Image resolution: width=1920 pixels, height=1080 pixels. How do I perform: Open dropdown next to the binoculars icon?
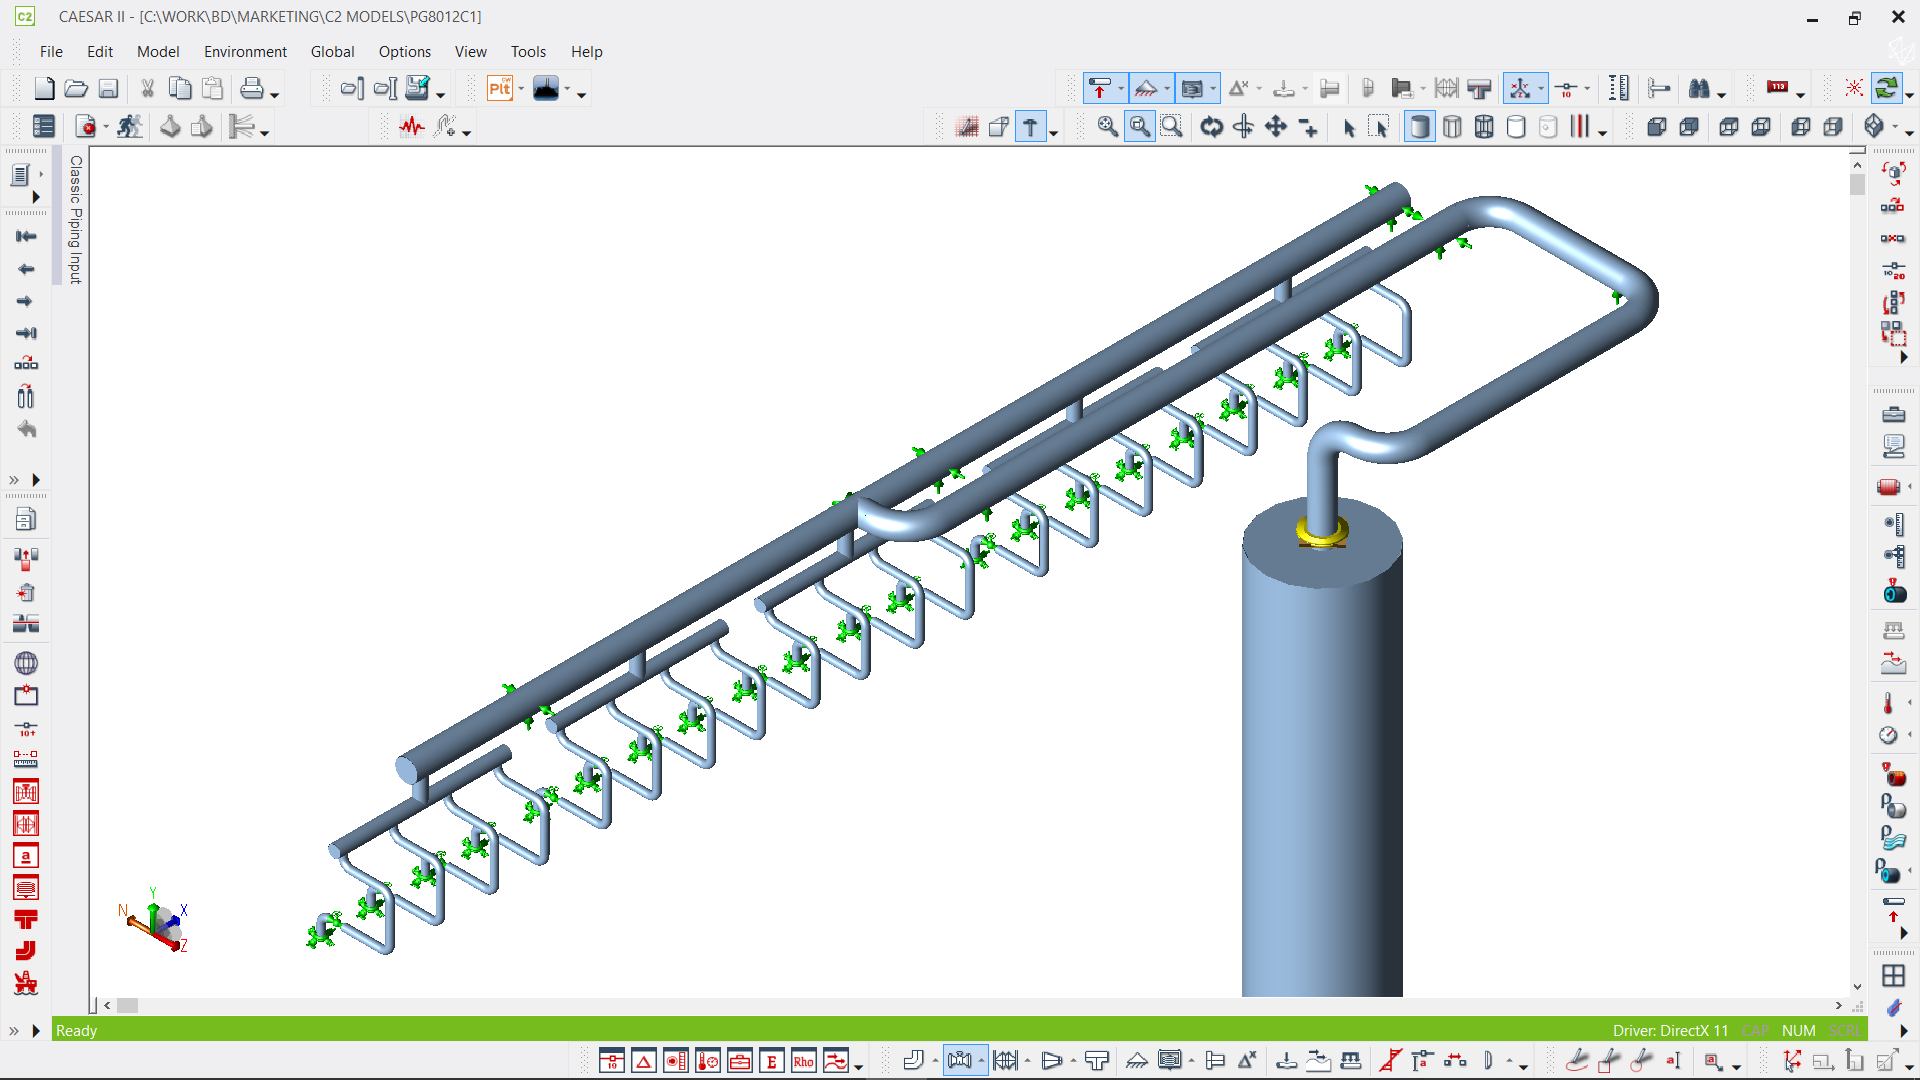click(x=1721, y=95)
